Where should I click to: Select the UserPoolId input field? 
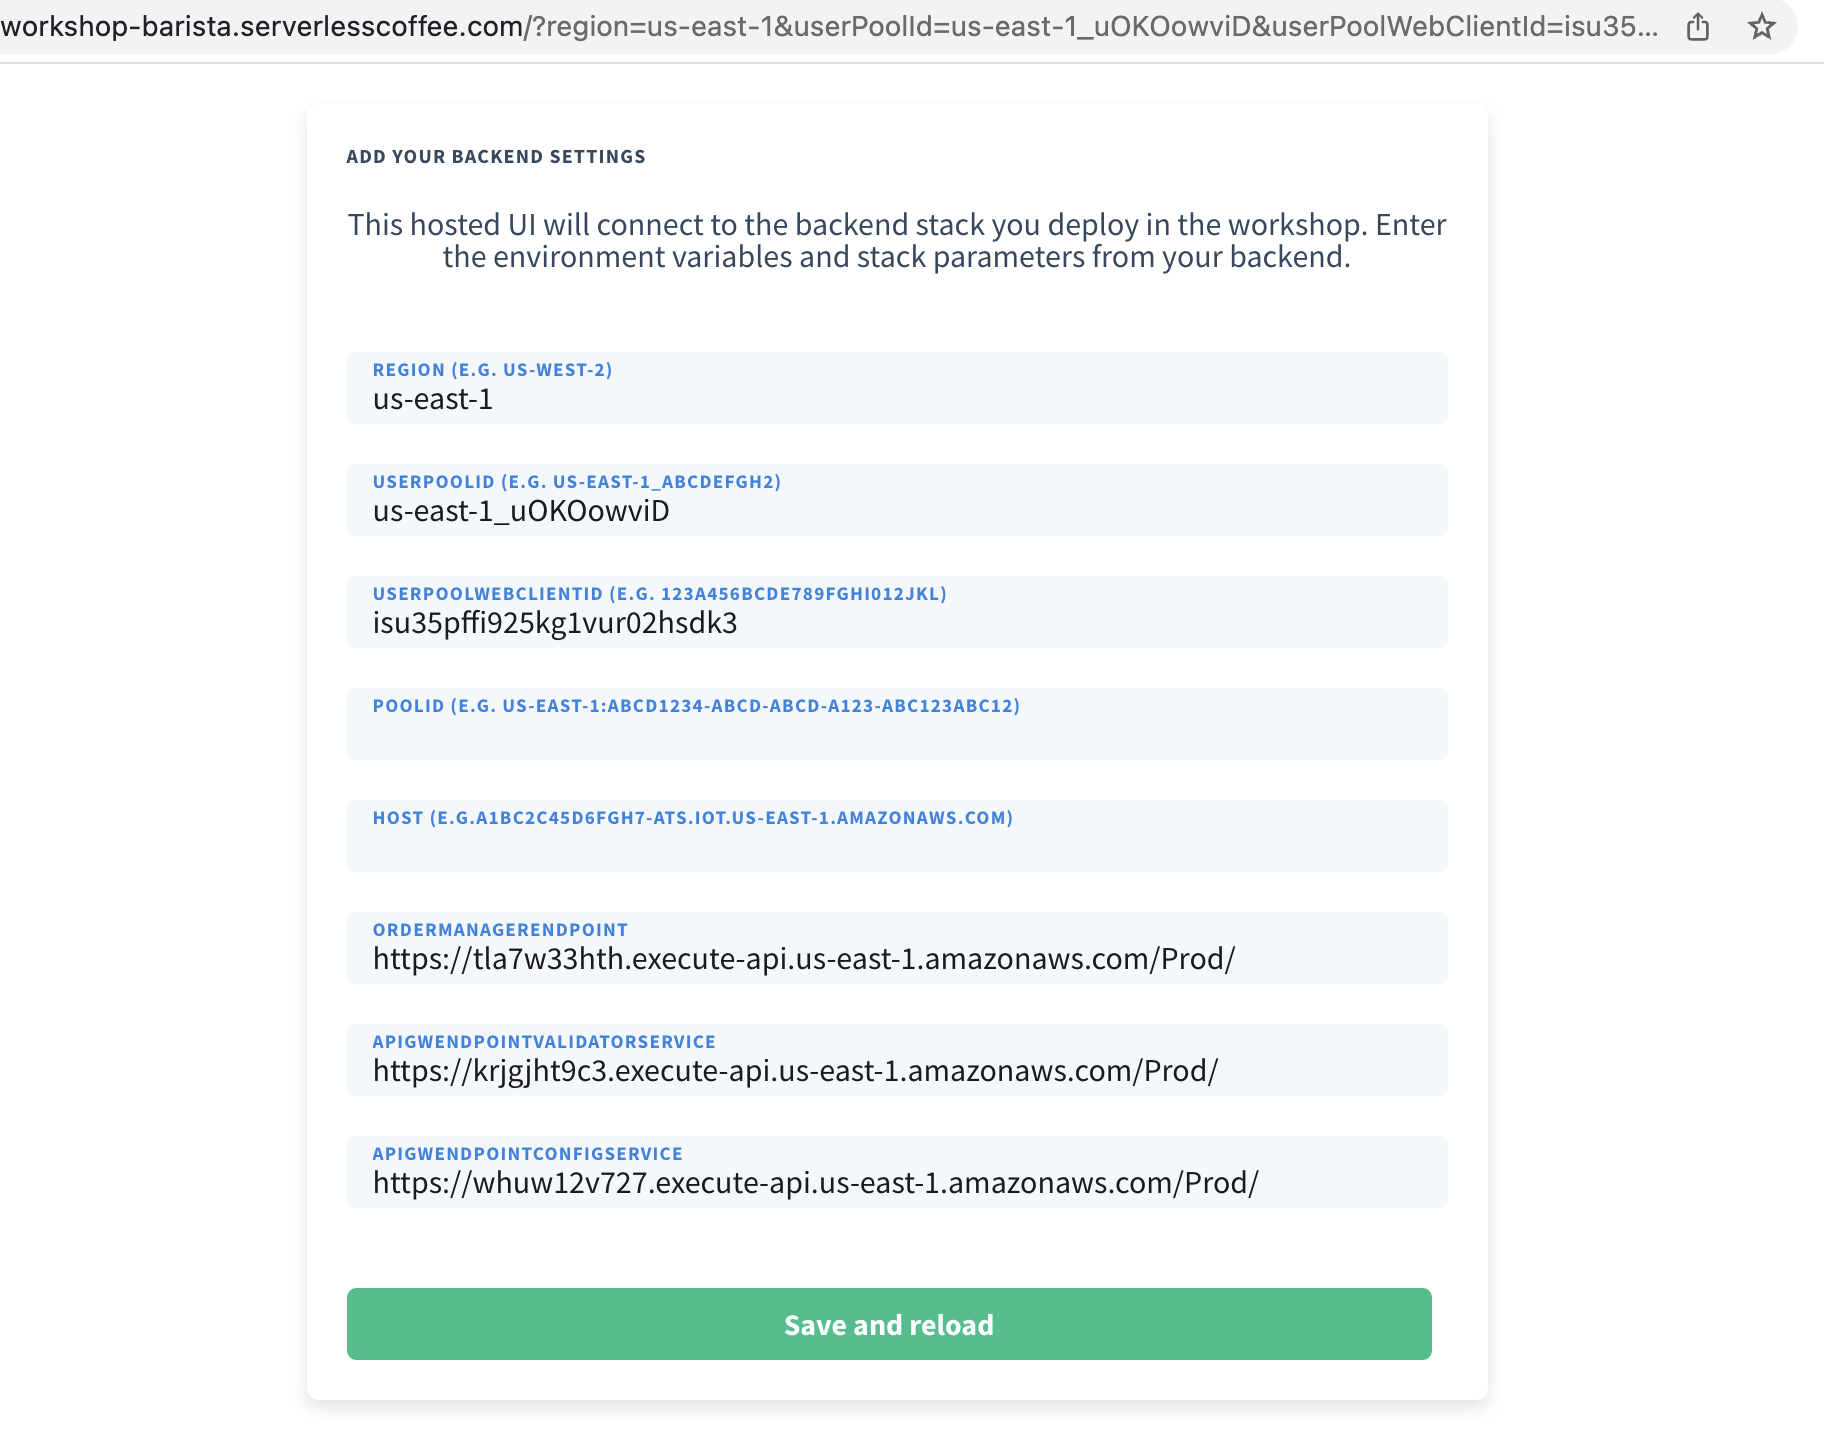[x=897, y=500]
